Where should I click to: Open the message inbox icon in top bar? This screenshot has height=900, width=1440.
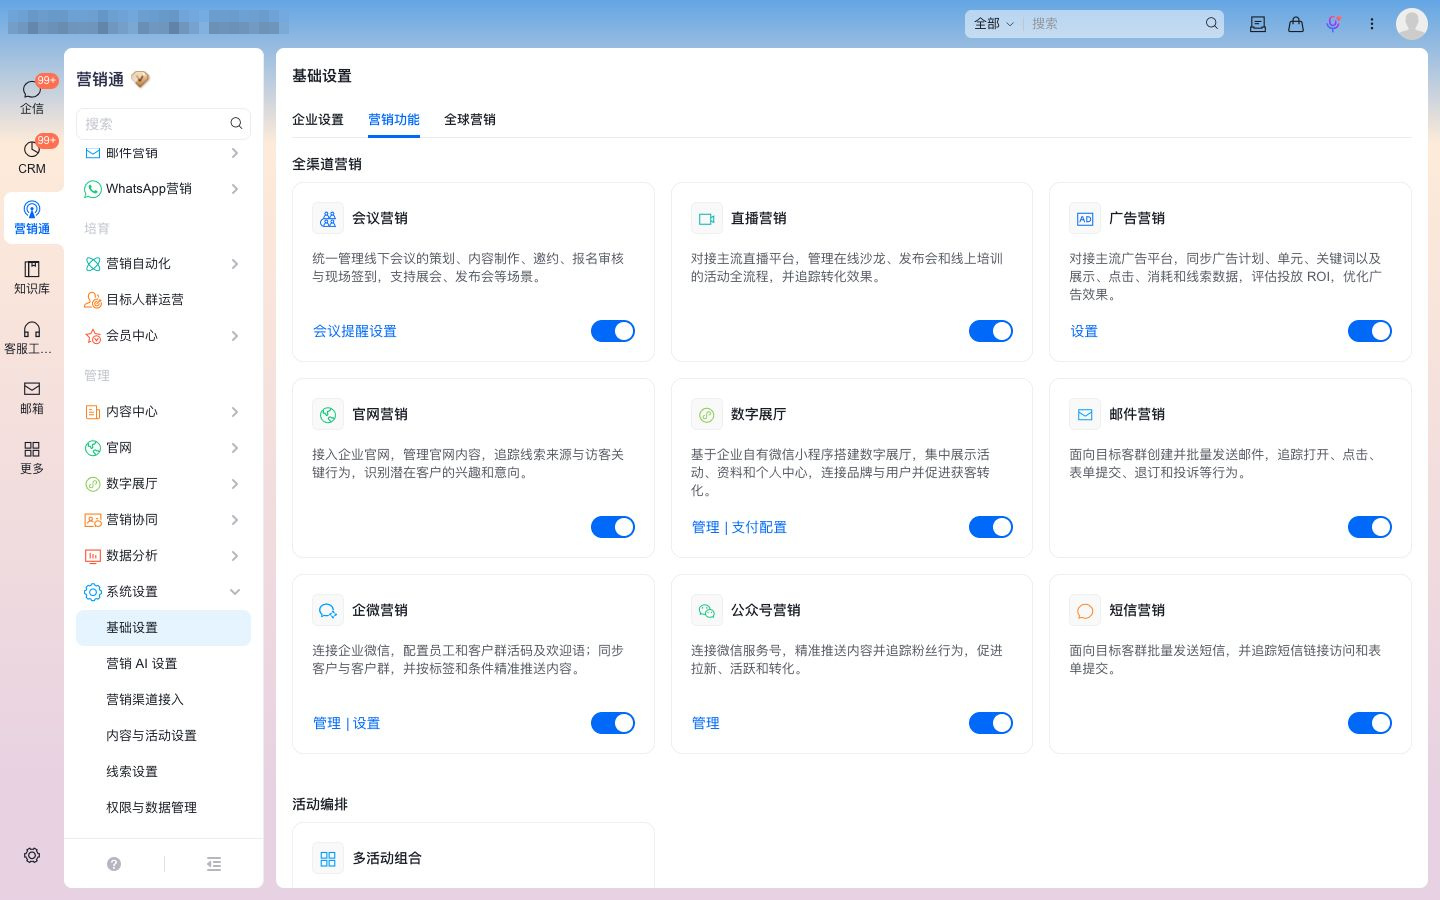coord(1258,24)
